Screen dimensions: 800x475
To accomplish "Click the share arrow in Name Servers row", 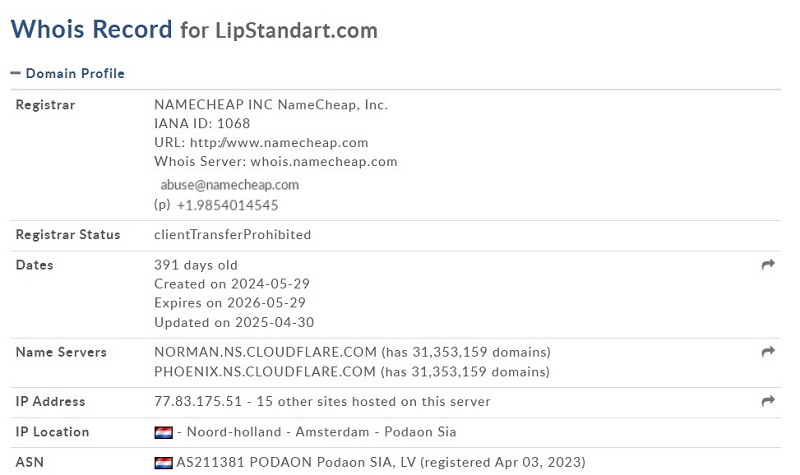I will point(768,352).
